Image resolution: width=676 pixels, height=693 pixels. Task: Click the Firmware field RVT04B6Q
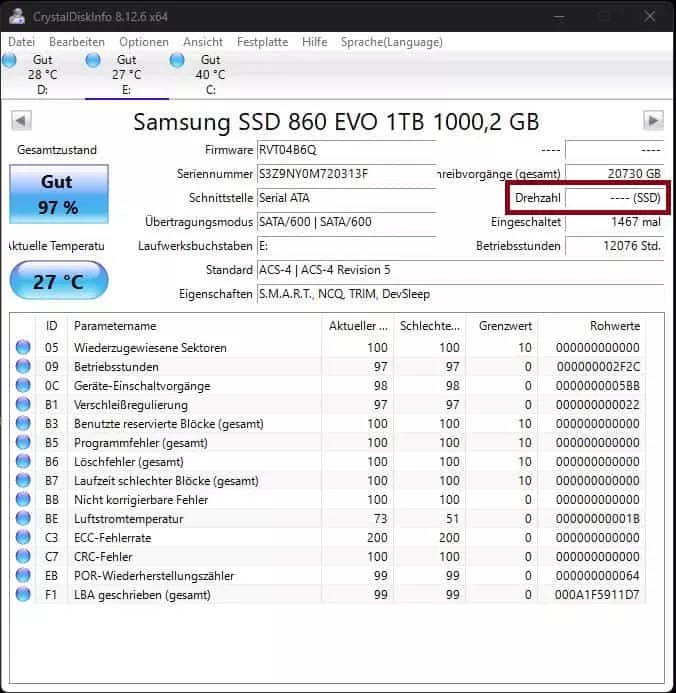(x=347, y=150)
